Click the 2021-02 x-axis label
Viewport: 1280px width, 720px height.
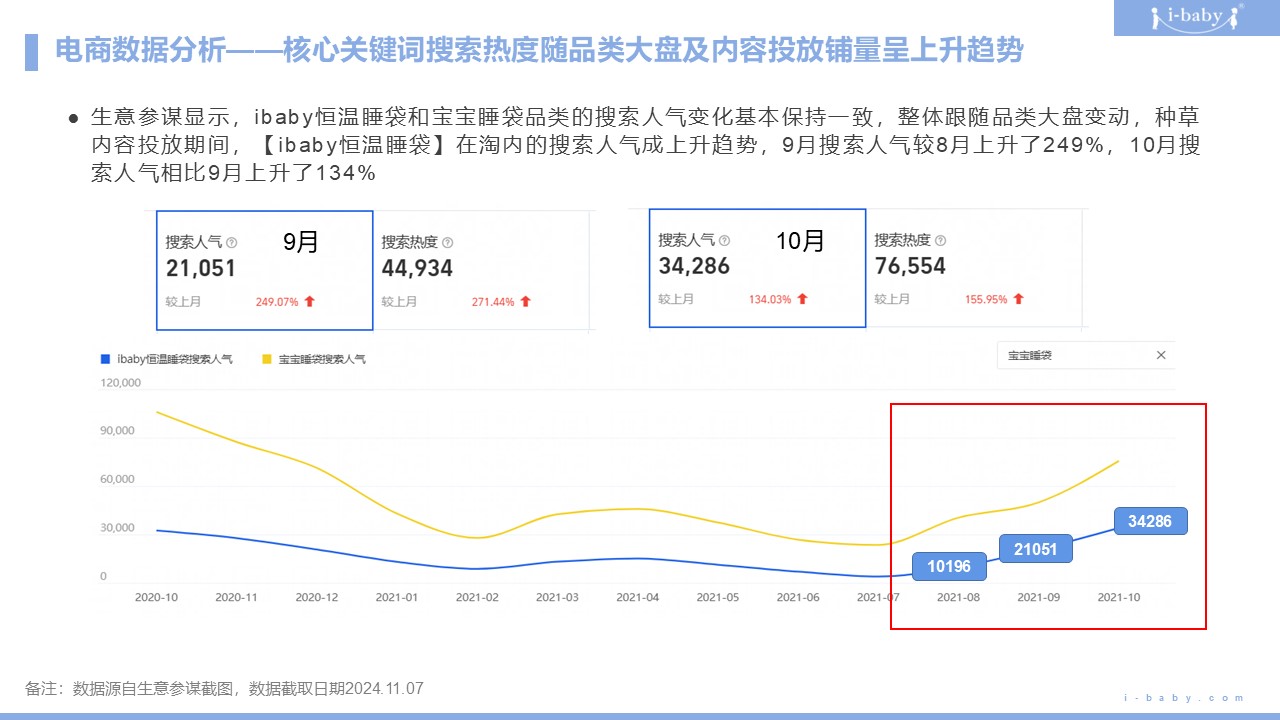(477, 597)
